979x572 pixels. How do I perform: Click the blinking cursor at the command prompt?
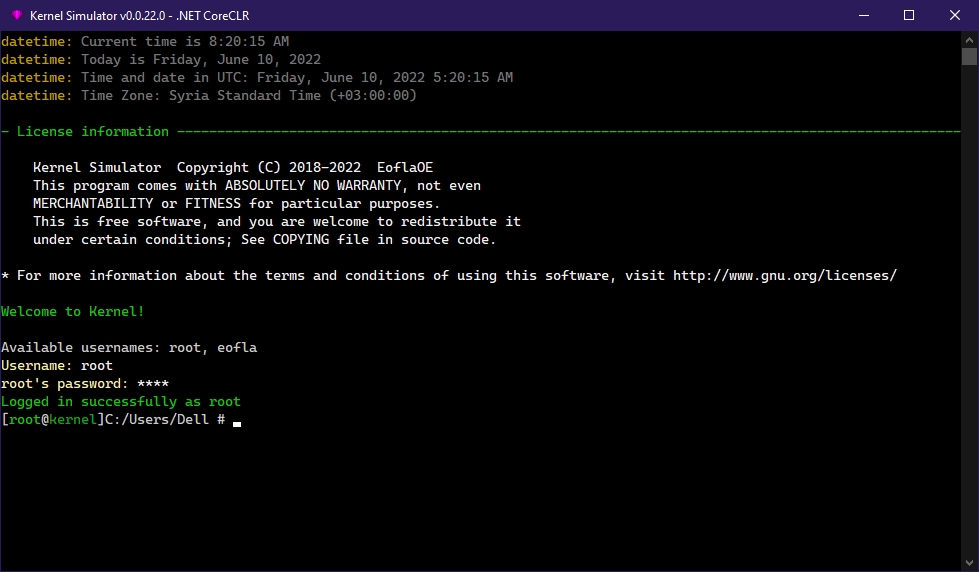pos(237,421)
